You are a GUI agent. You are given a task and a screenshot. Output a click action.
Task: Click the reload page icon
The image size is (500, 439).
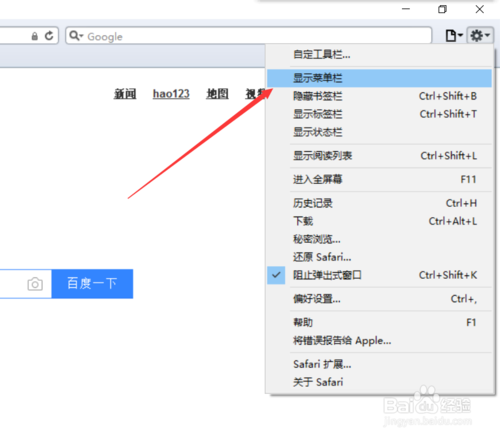tap(49, 36)
